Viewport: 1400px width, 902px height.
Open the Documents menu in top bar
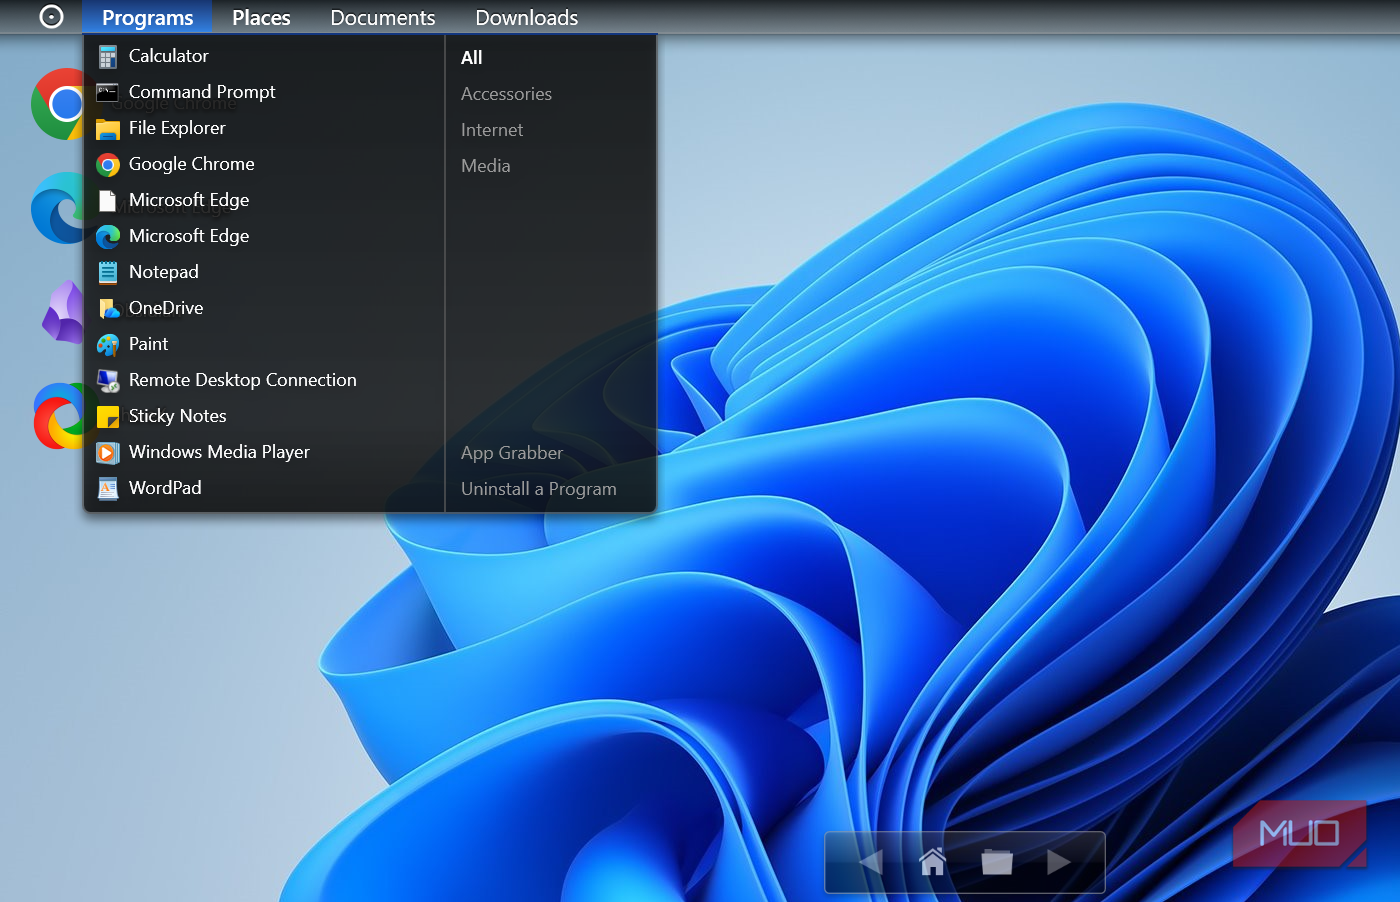[382, 18]
